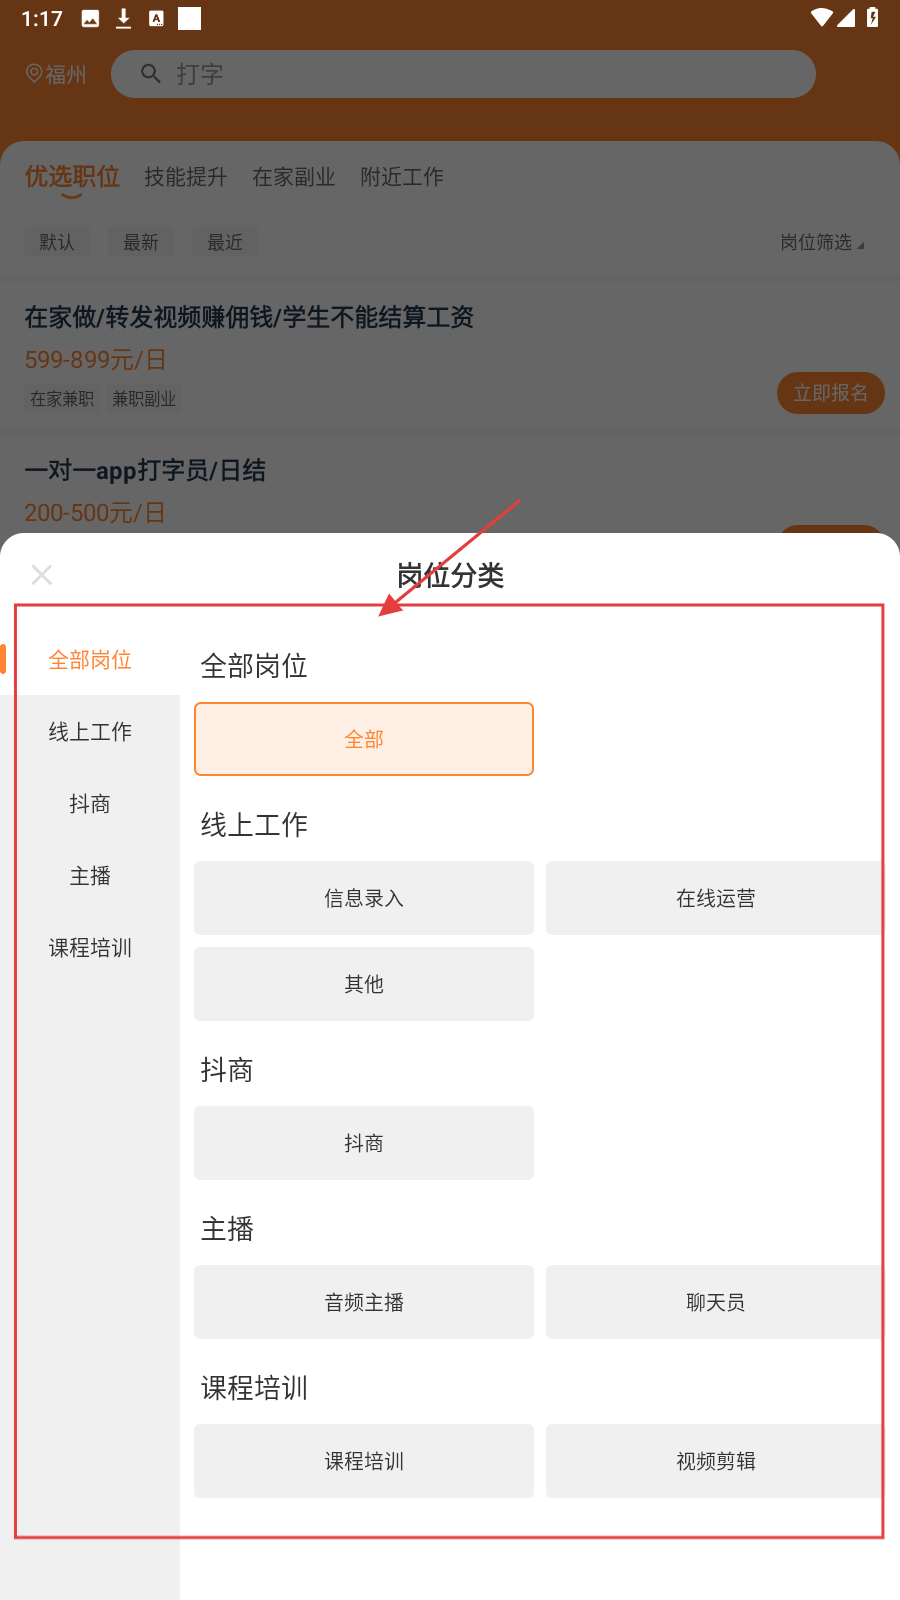Image resolution: width=900 pixels, height=1600 pixels.
Task: Select the 课程培训 chip button
Action: [x=364, y=1461]
